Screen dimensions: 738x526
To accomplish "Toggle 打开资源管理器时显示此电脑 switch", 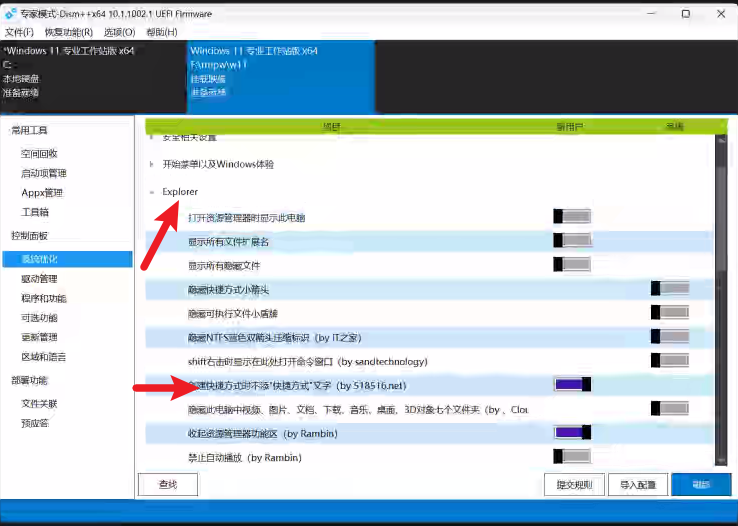I will point(572,217).
